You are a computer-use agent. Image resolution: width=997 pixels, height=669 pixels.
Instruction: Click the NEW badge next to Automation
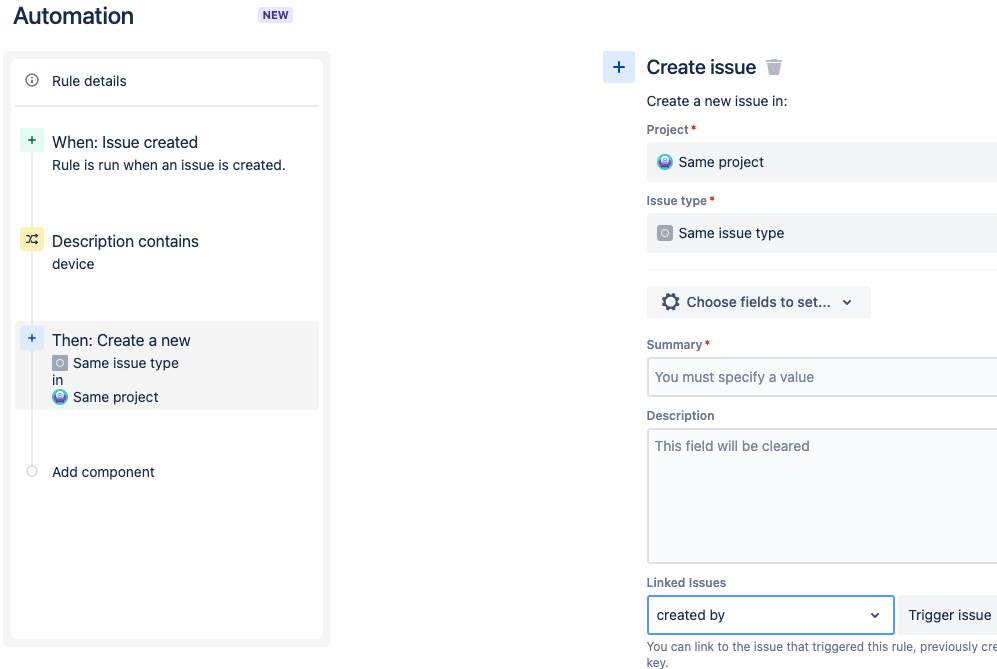[275, 15]
